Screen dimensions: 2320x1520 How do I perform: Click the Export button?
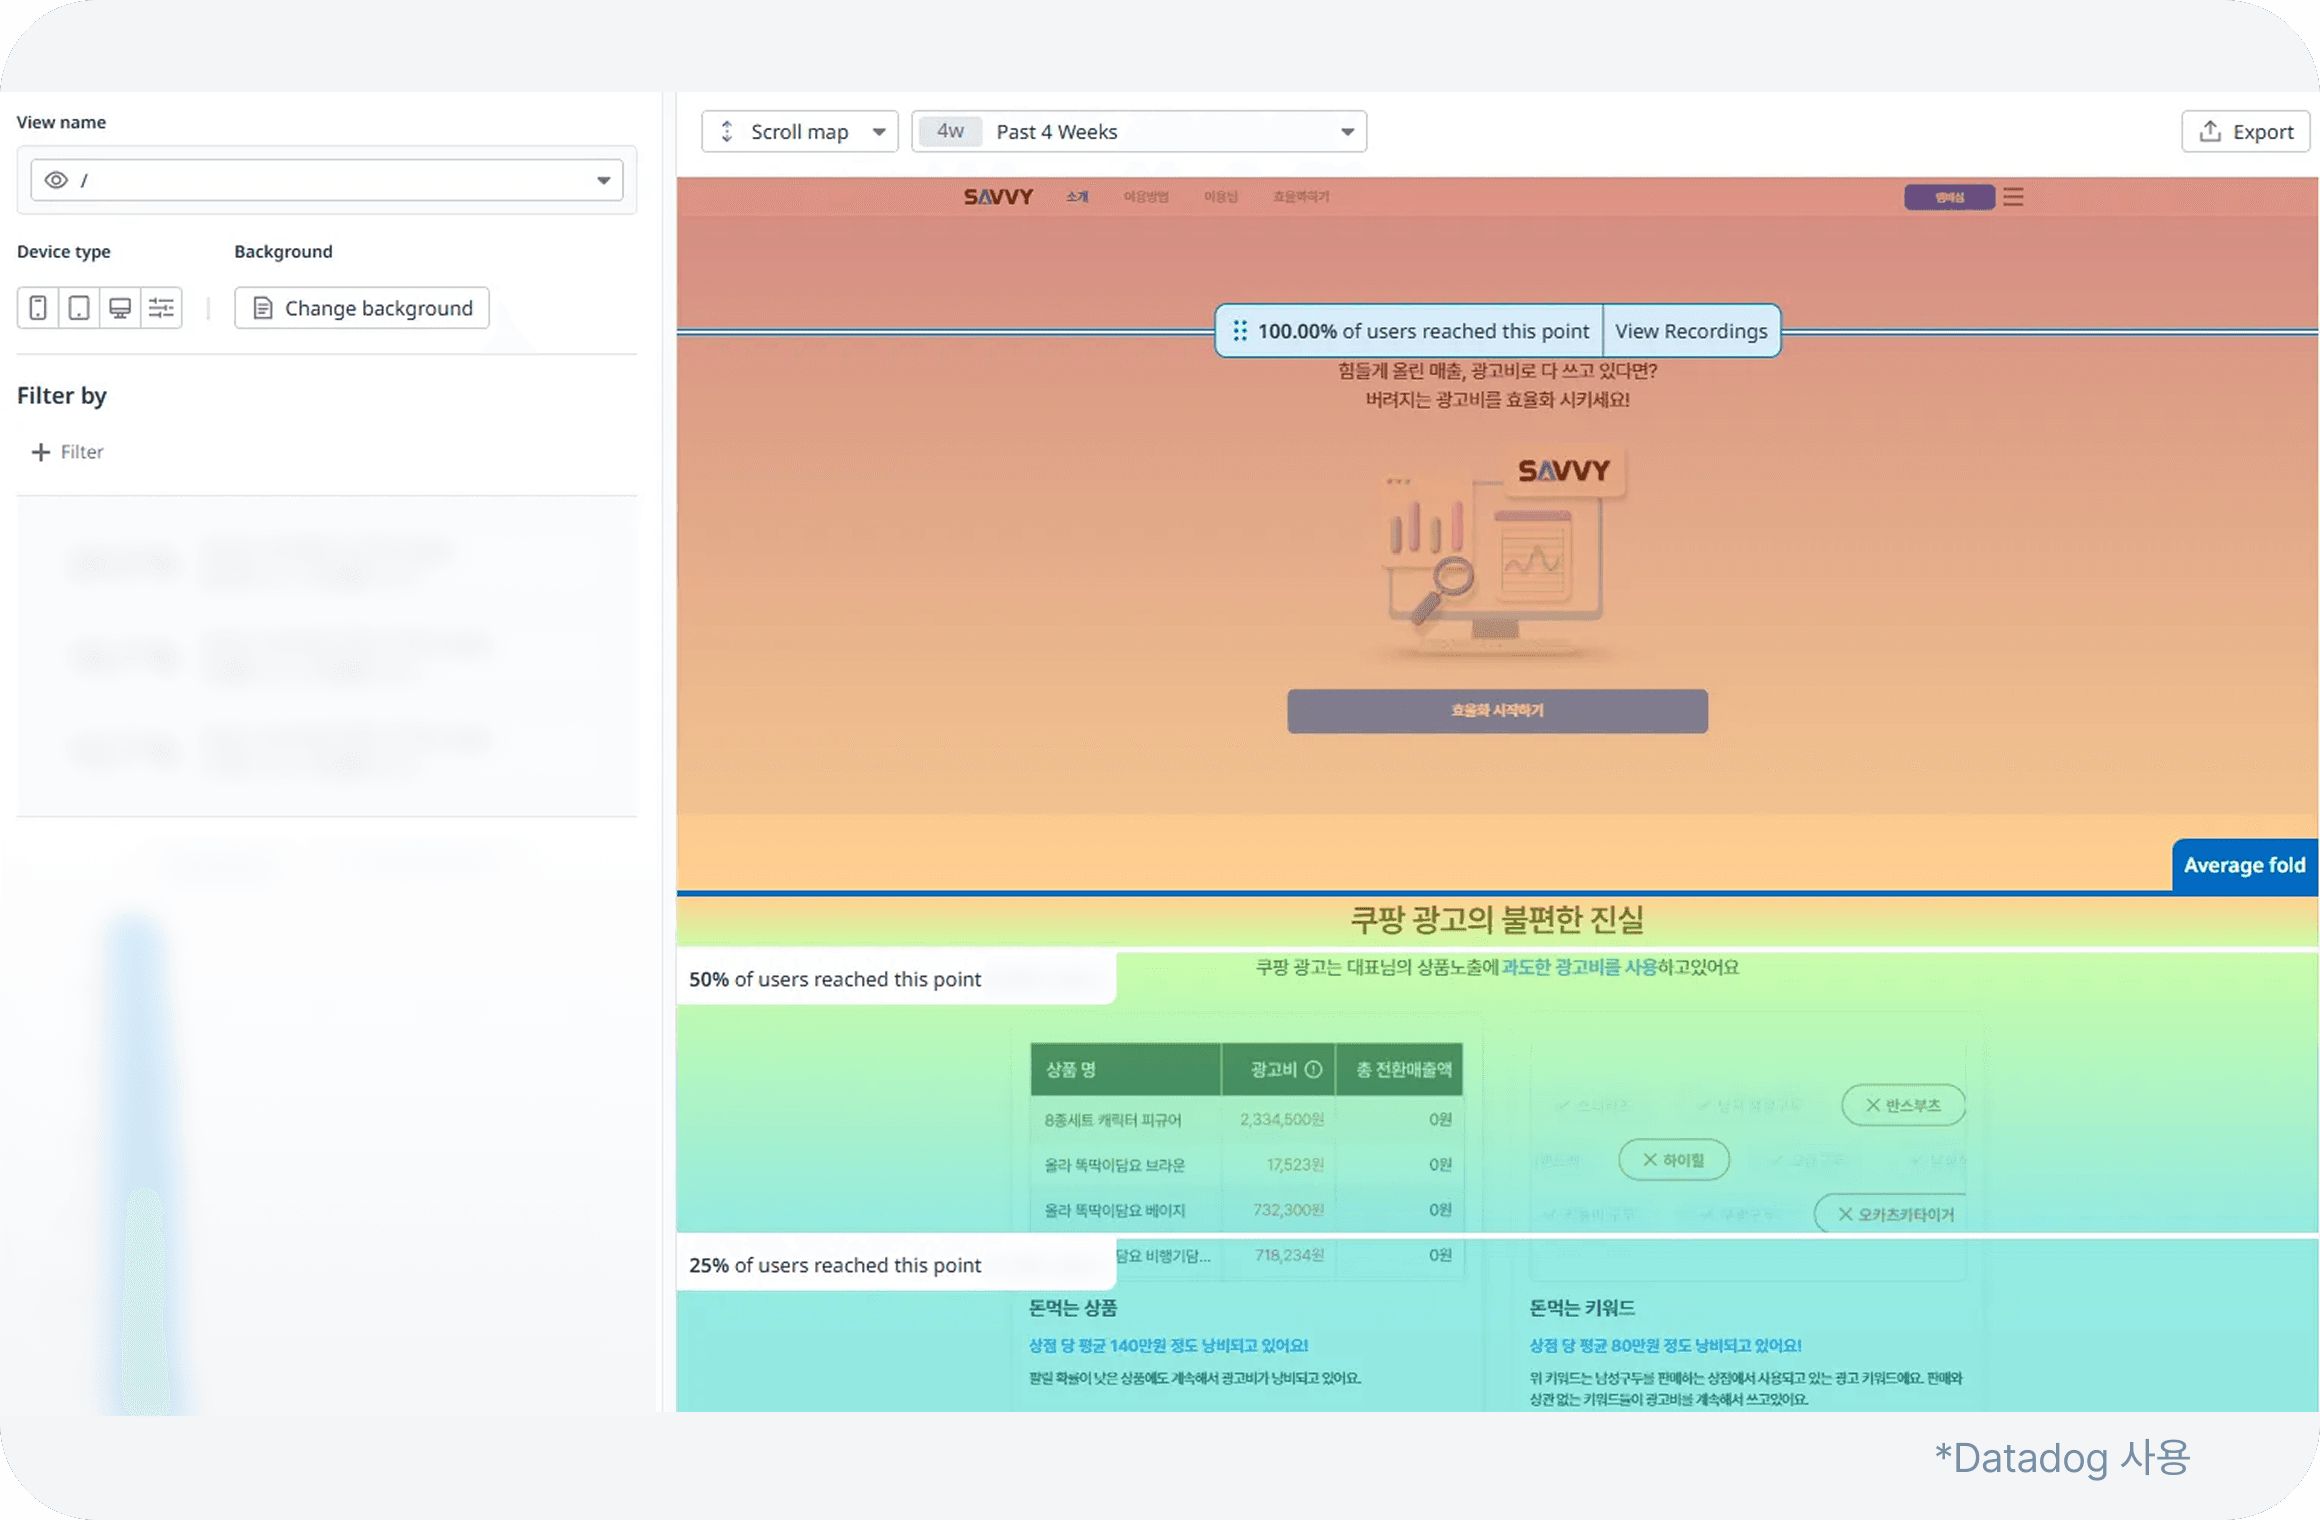(2245, 132)
